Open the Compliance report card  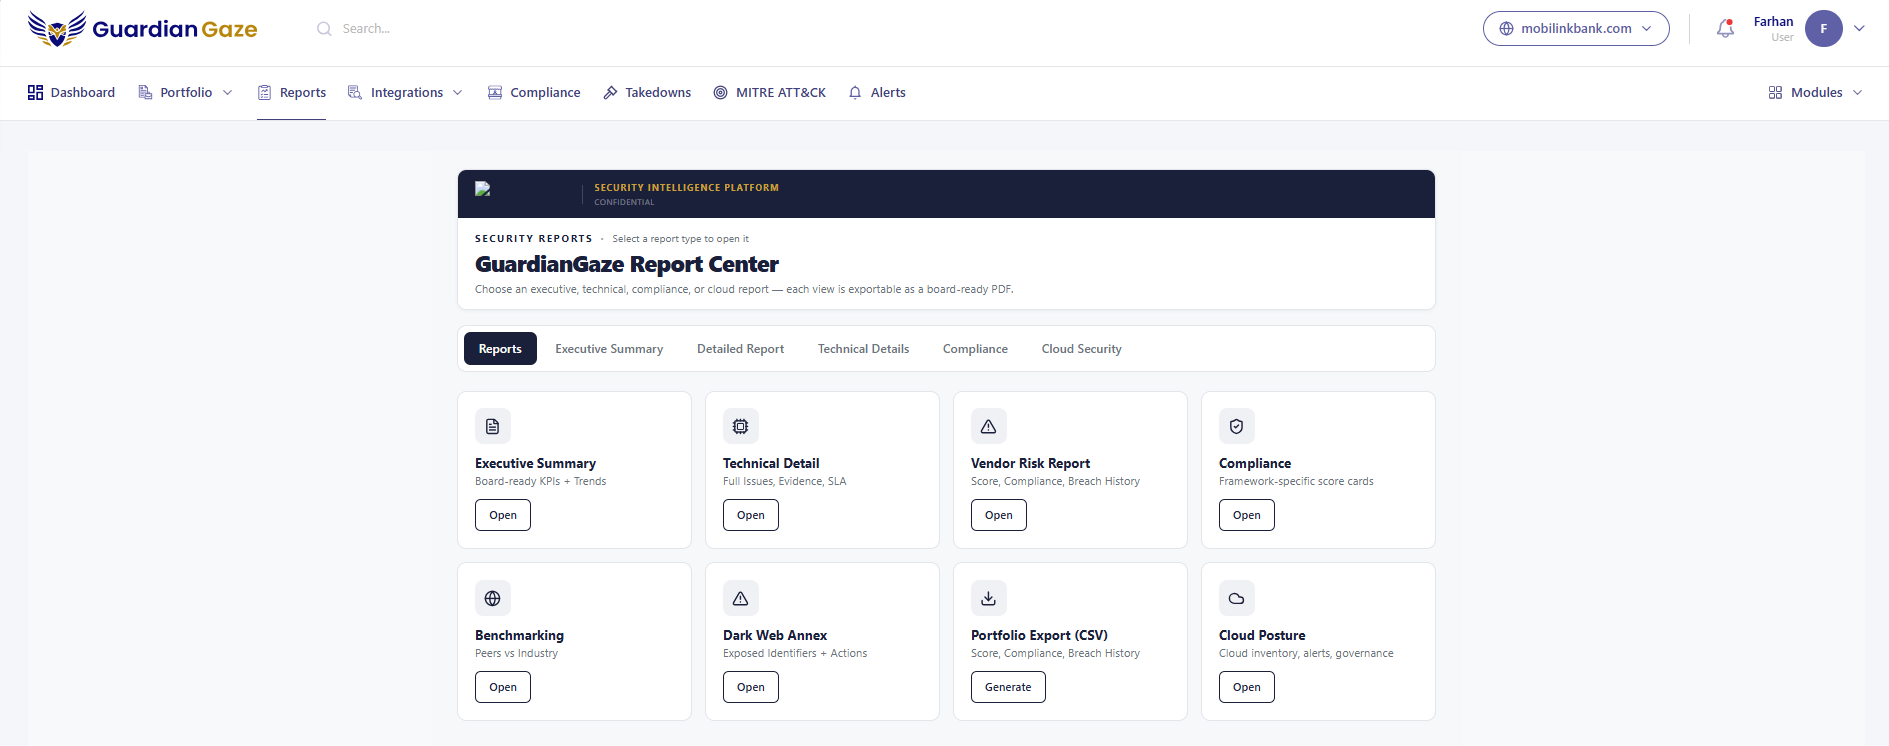point(1247,515)
